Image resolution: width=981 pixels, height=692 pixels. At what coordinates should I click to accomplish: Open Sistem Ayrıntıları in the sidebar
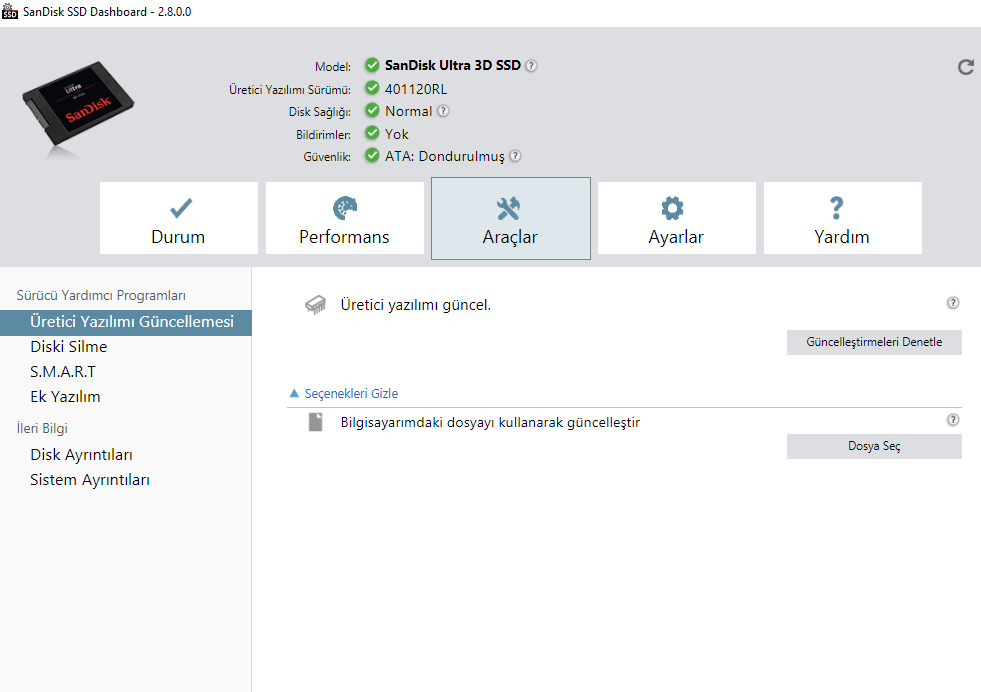pos(90,480)
